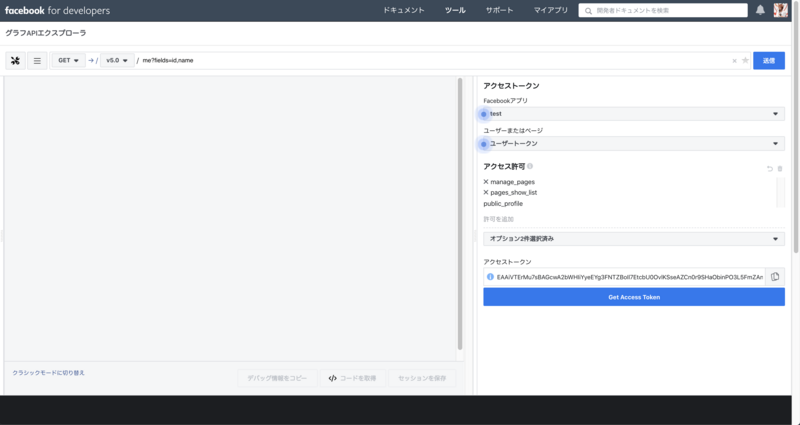The height and width of the screenshot is (425, 800).
Task: Open the Graph API tools icon button
Action: pyautogui.click(x=15, y=61)
